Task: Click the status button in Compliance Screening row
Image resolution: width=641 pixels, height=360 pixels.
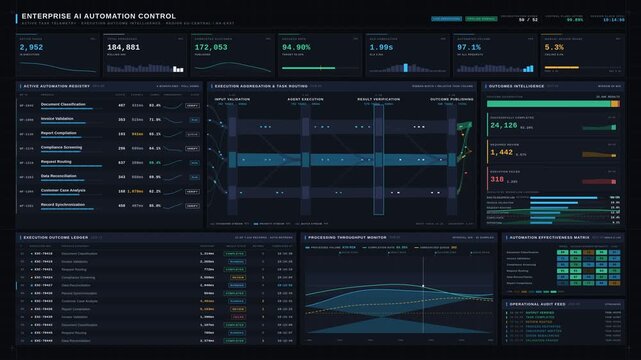Action: [192, 148]
